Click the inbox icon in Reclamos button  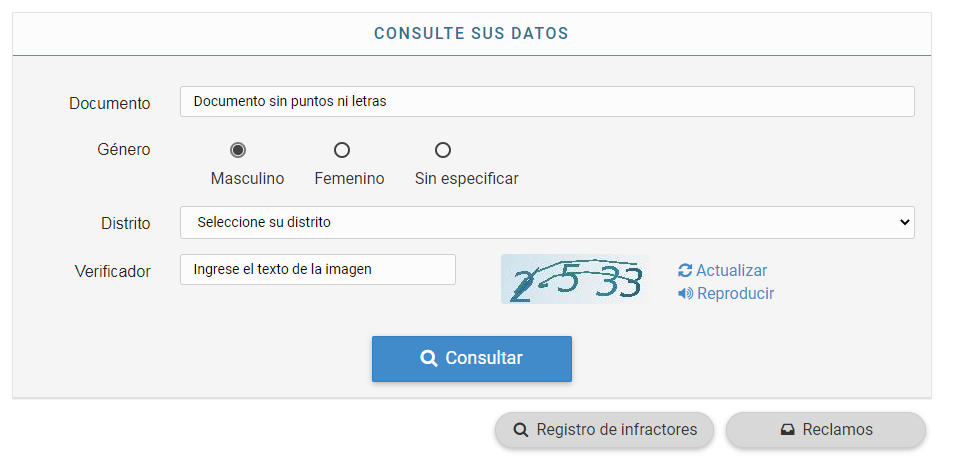click(788, 430)
